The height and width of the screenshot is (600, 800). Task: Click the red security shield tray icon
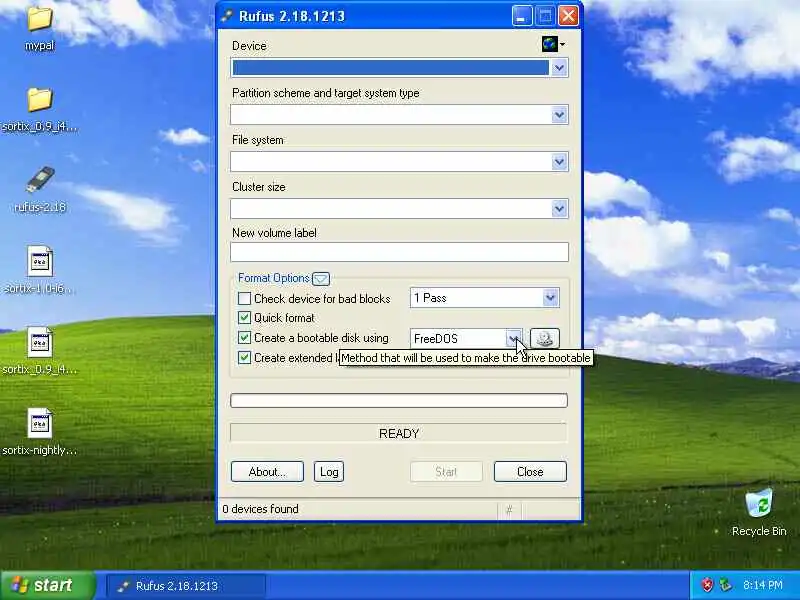coord(707,585)
